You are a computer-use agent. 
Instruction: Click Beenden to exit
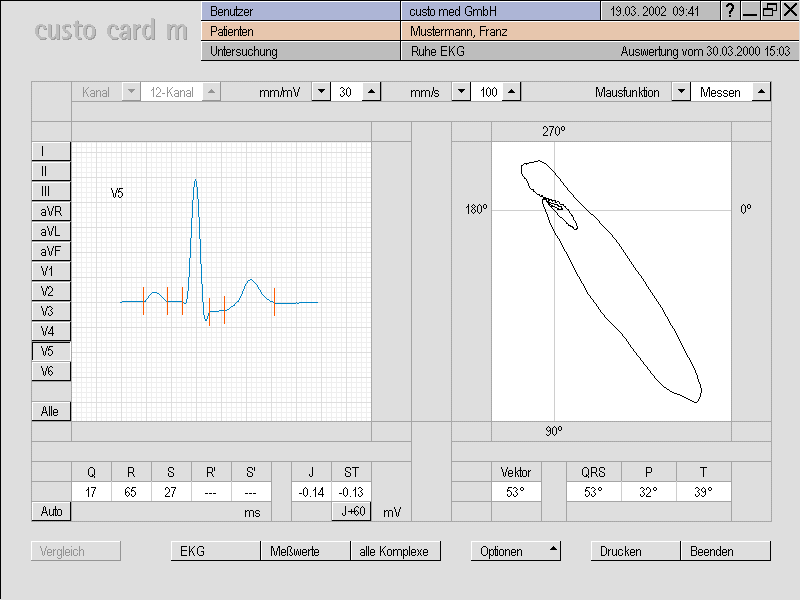725,551
